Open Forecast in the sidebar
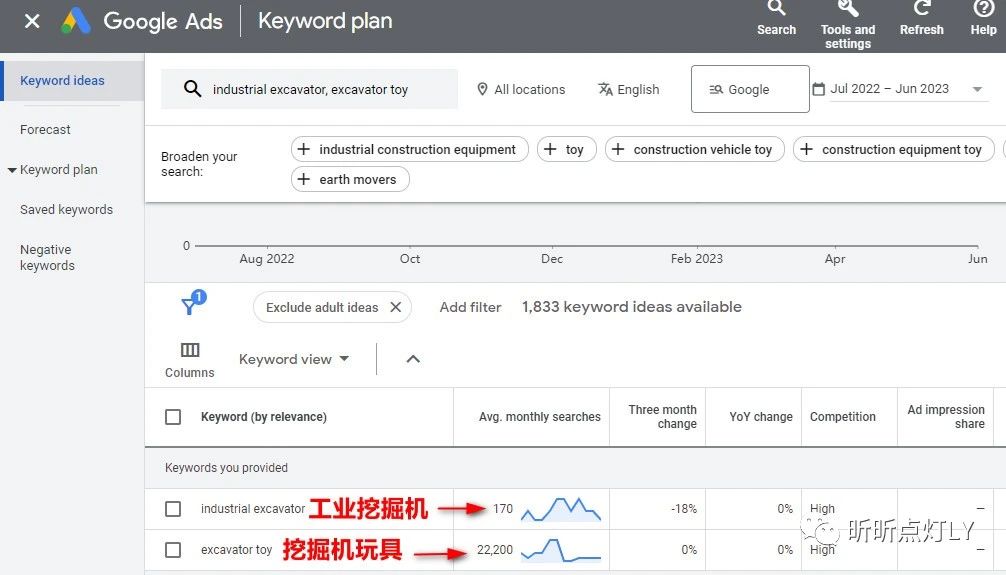This screenshot has width=1006, height=575. 45,130
